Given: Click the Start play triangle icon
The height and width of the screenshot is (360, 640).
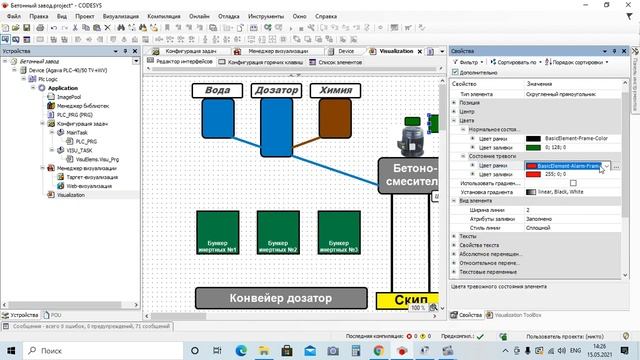Looking at the screenshot, I should coord(291,28).
